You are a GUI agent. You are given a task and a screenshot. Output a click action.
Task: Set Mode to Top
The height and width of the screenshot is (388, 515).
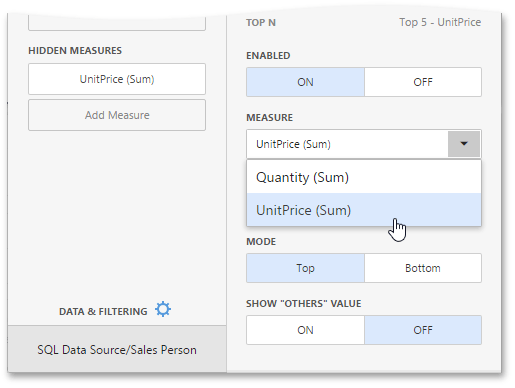click(305, 268)
